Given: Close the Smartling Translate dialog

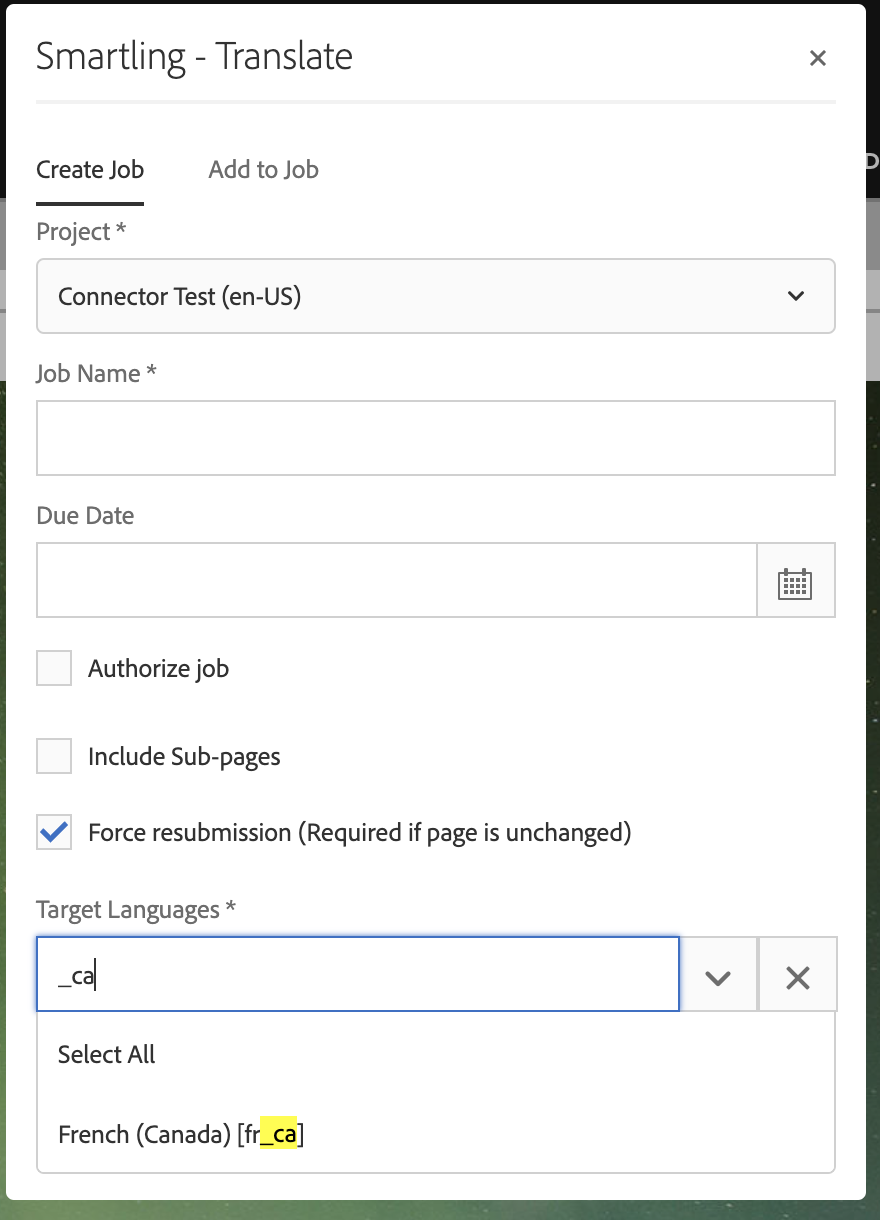Looking at the screenshot, I should click(817, 58).
